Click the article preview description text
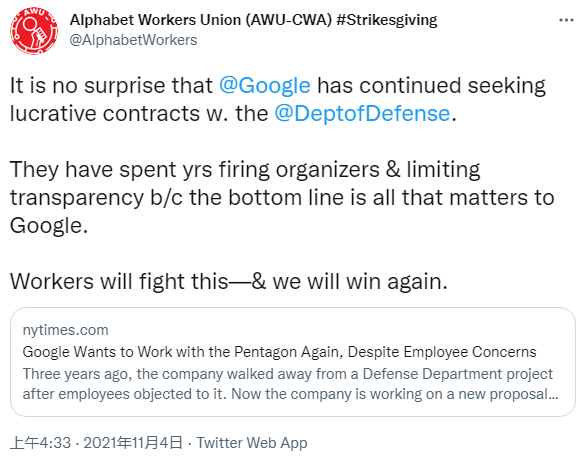 [290, 384]
